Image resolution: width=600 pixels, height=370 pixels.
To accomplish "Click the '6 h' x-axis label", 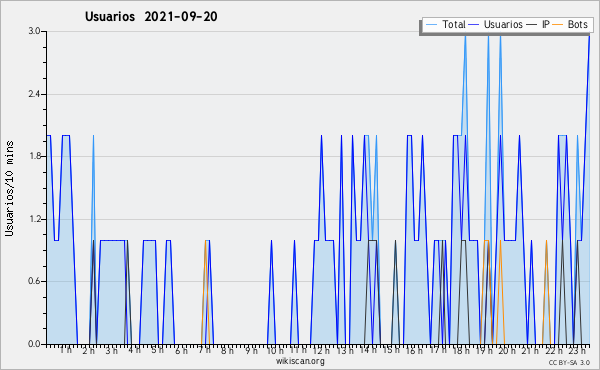I will [181, 351].
